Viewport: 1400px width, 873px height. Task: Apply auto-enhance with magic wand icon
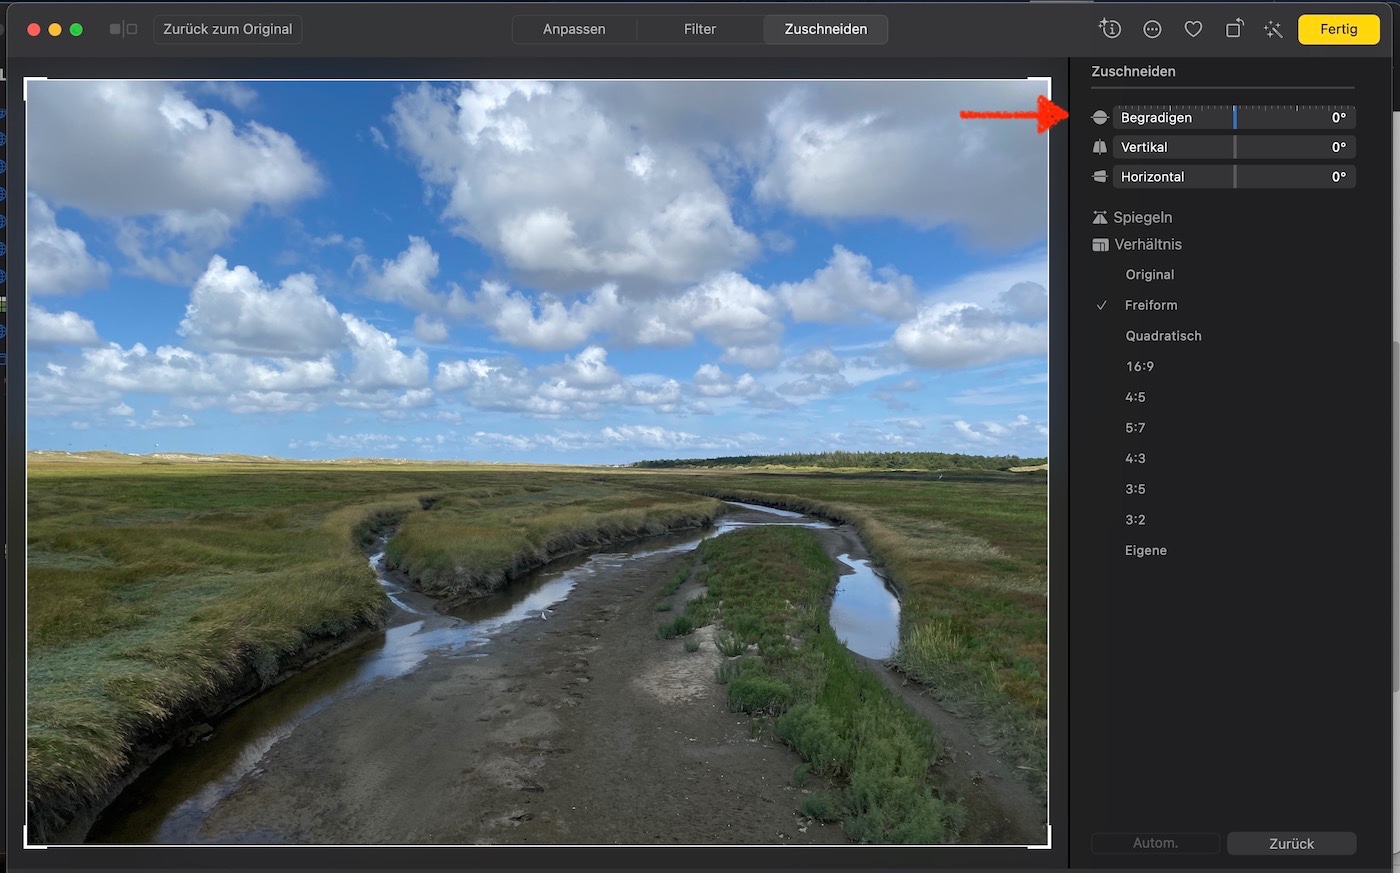[1273, 29]
